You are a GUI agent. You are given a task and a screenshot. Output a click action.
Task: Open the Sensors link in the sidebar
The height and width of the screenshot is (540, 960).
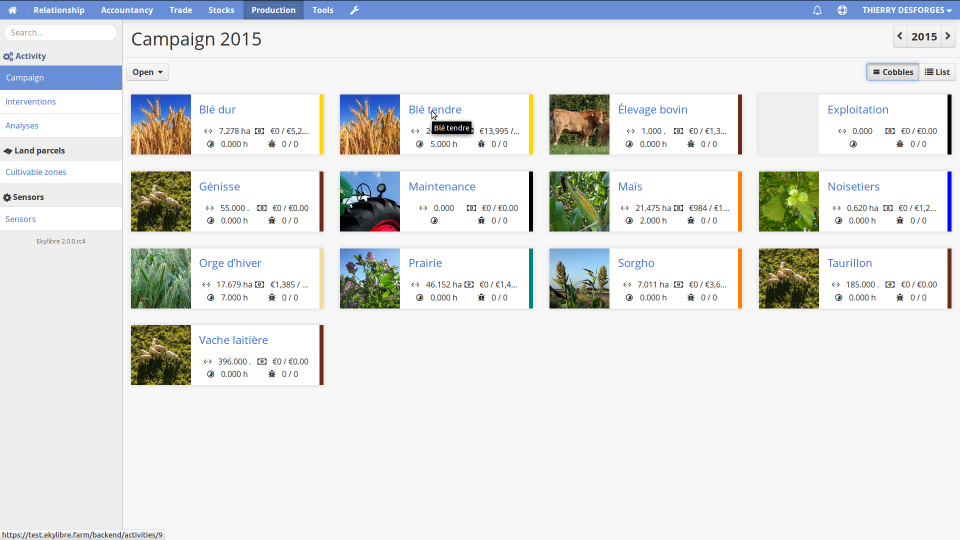[61, 219]
